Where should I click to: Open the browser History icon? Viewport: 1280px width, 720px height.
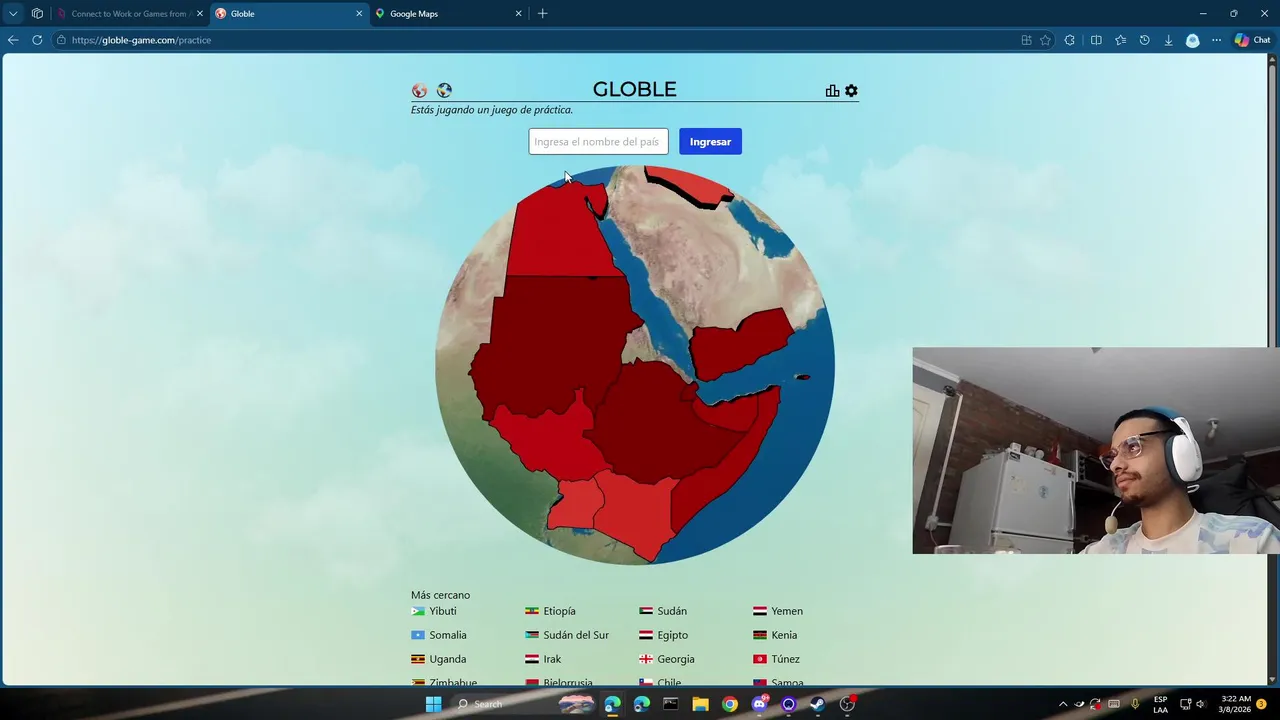coord(1144,40)
